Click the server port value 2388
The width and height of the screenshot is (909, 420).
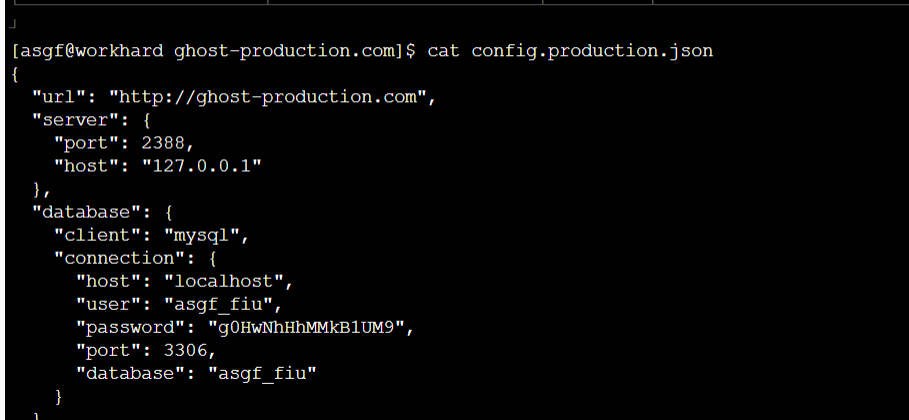pyautogui.click(x=163, y=143)
